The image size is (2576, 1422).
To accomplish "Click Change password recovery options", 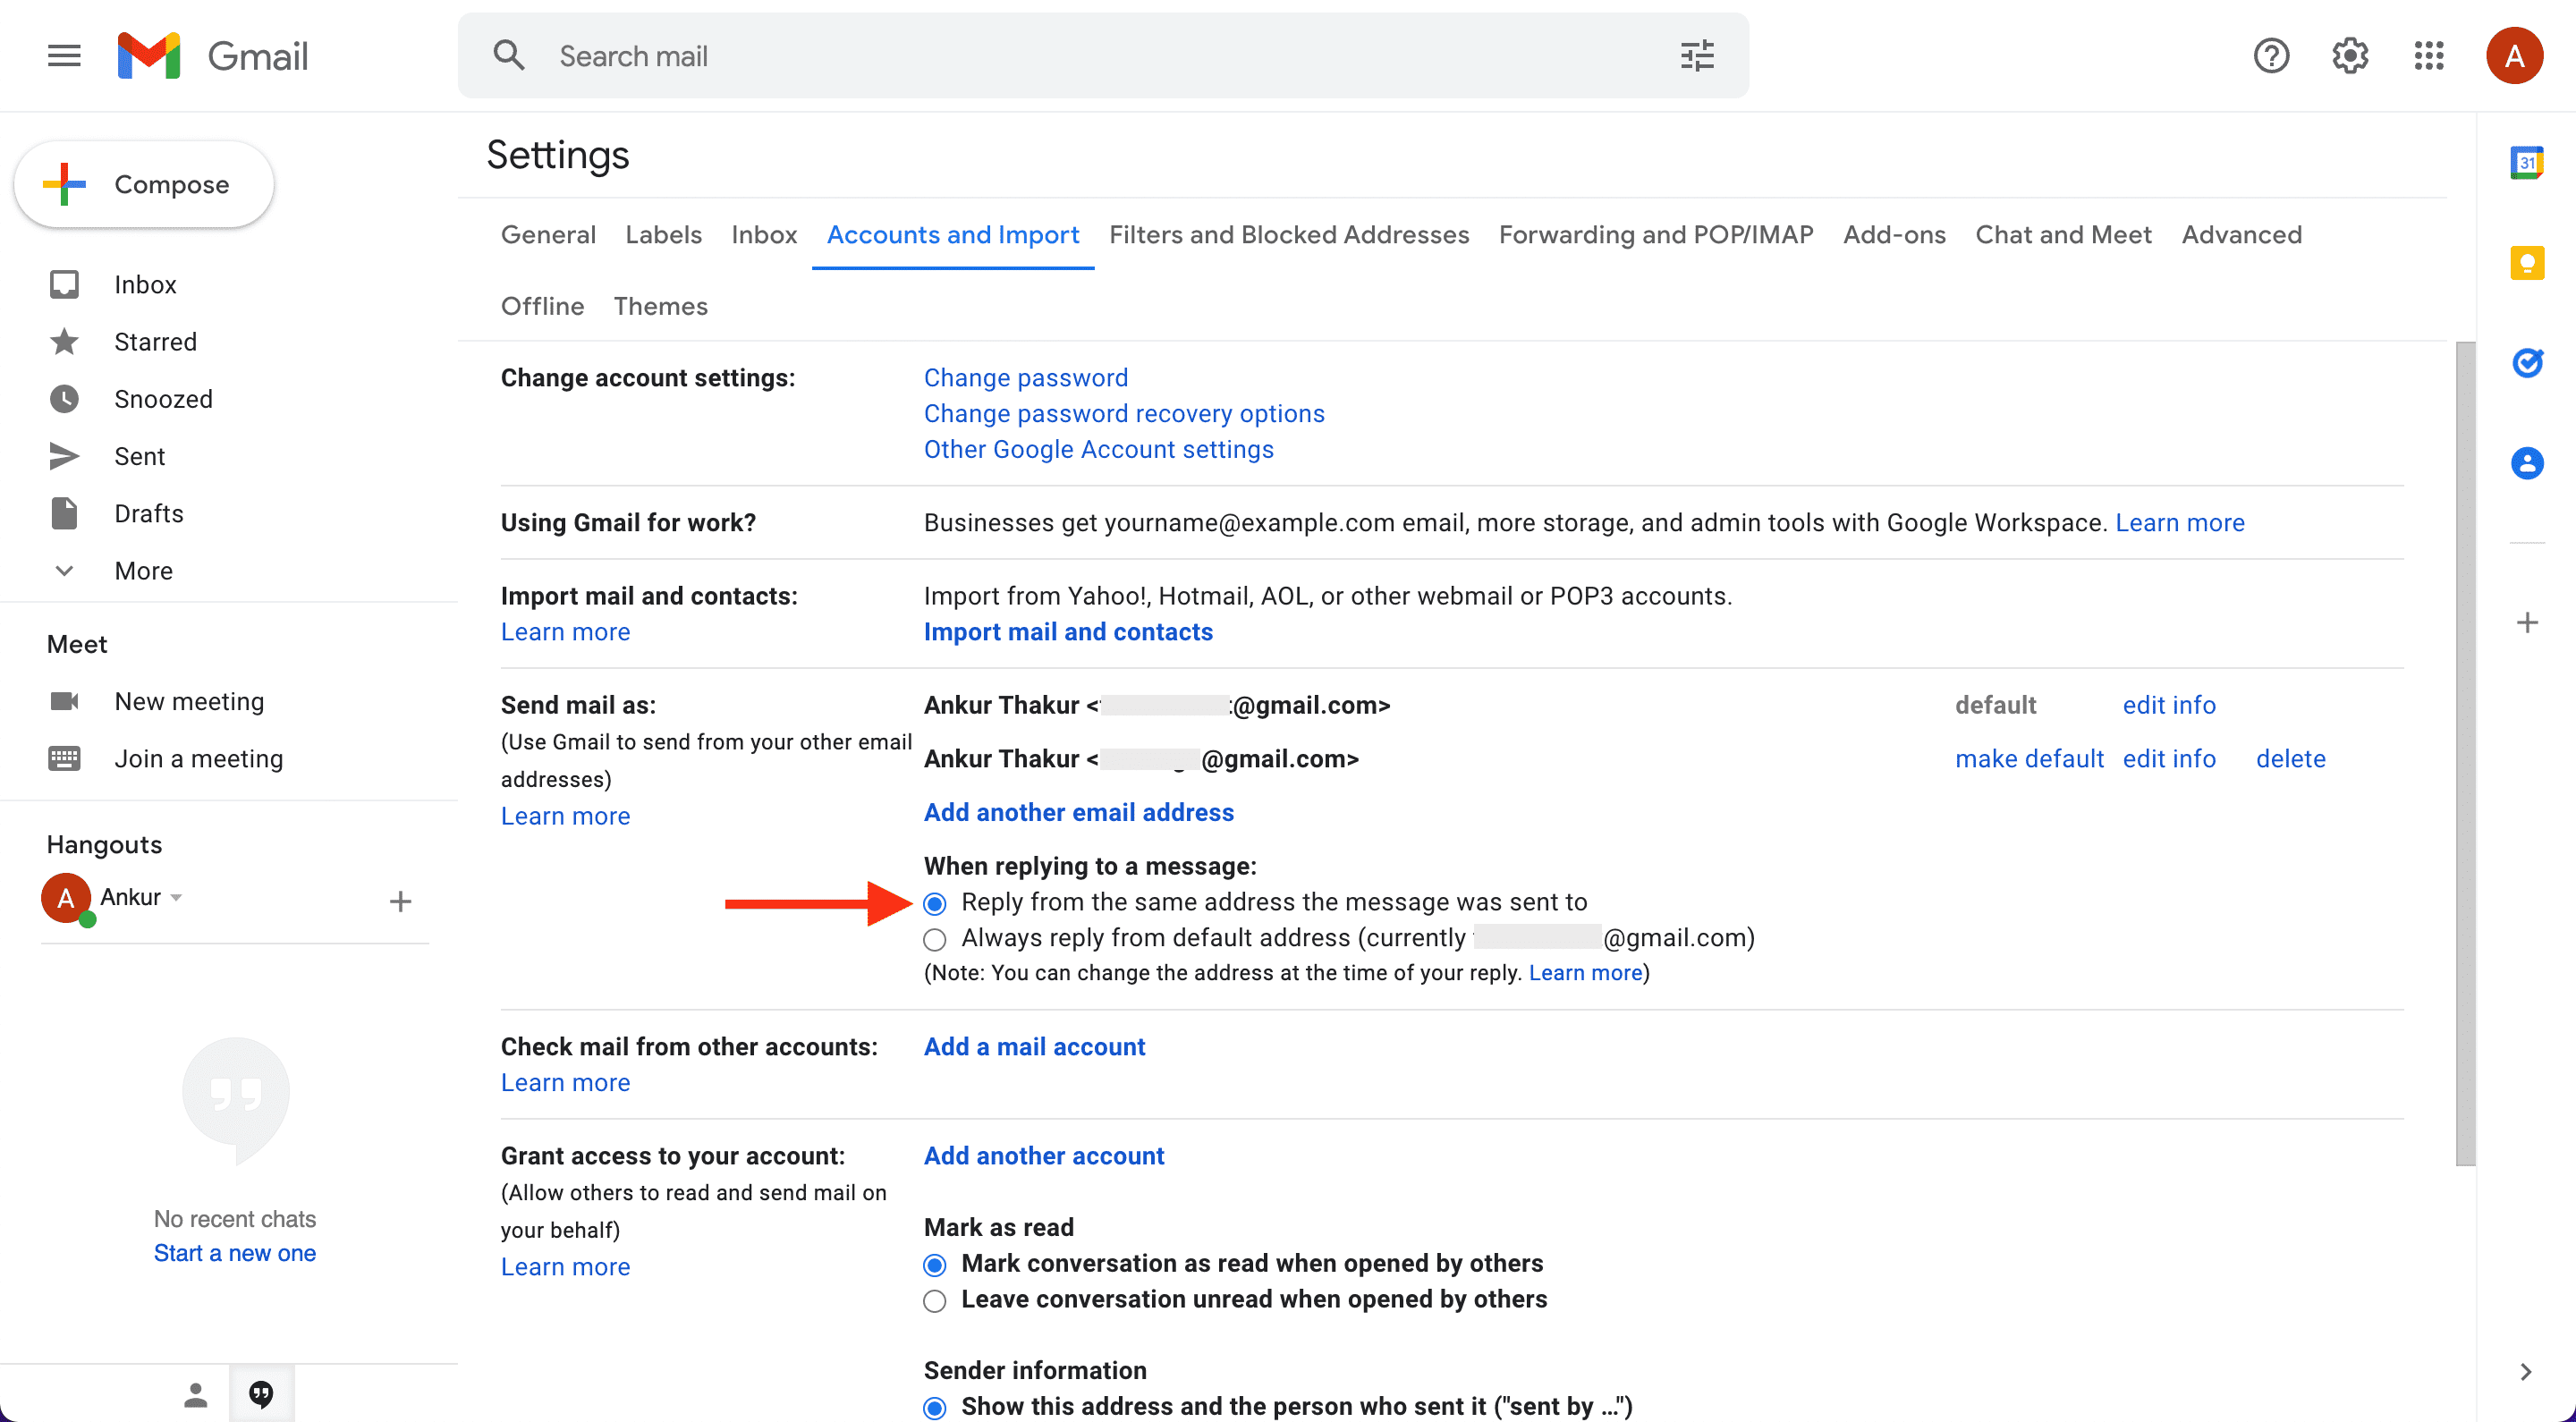I will [x=1124, y=414].
